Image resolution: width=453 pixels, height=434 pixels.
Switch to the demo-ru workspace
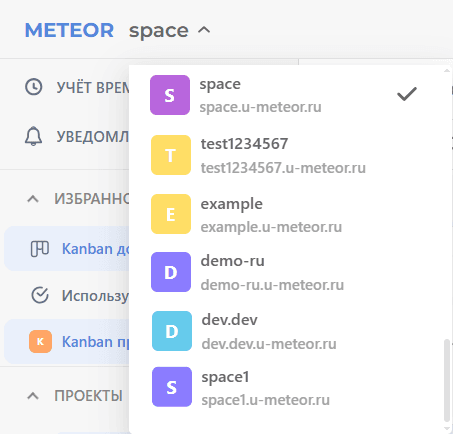(x=287, y=272)
